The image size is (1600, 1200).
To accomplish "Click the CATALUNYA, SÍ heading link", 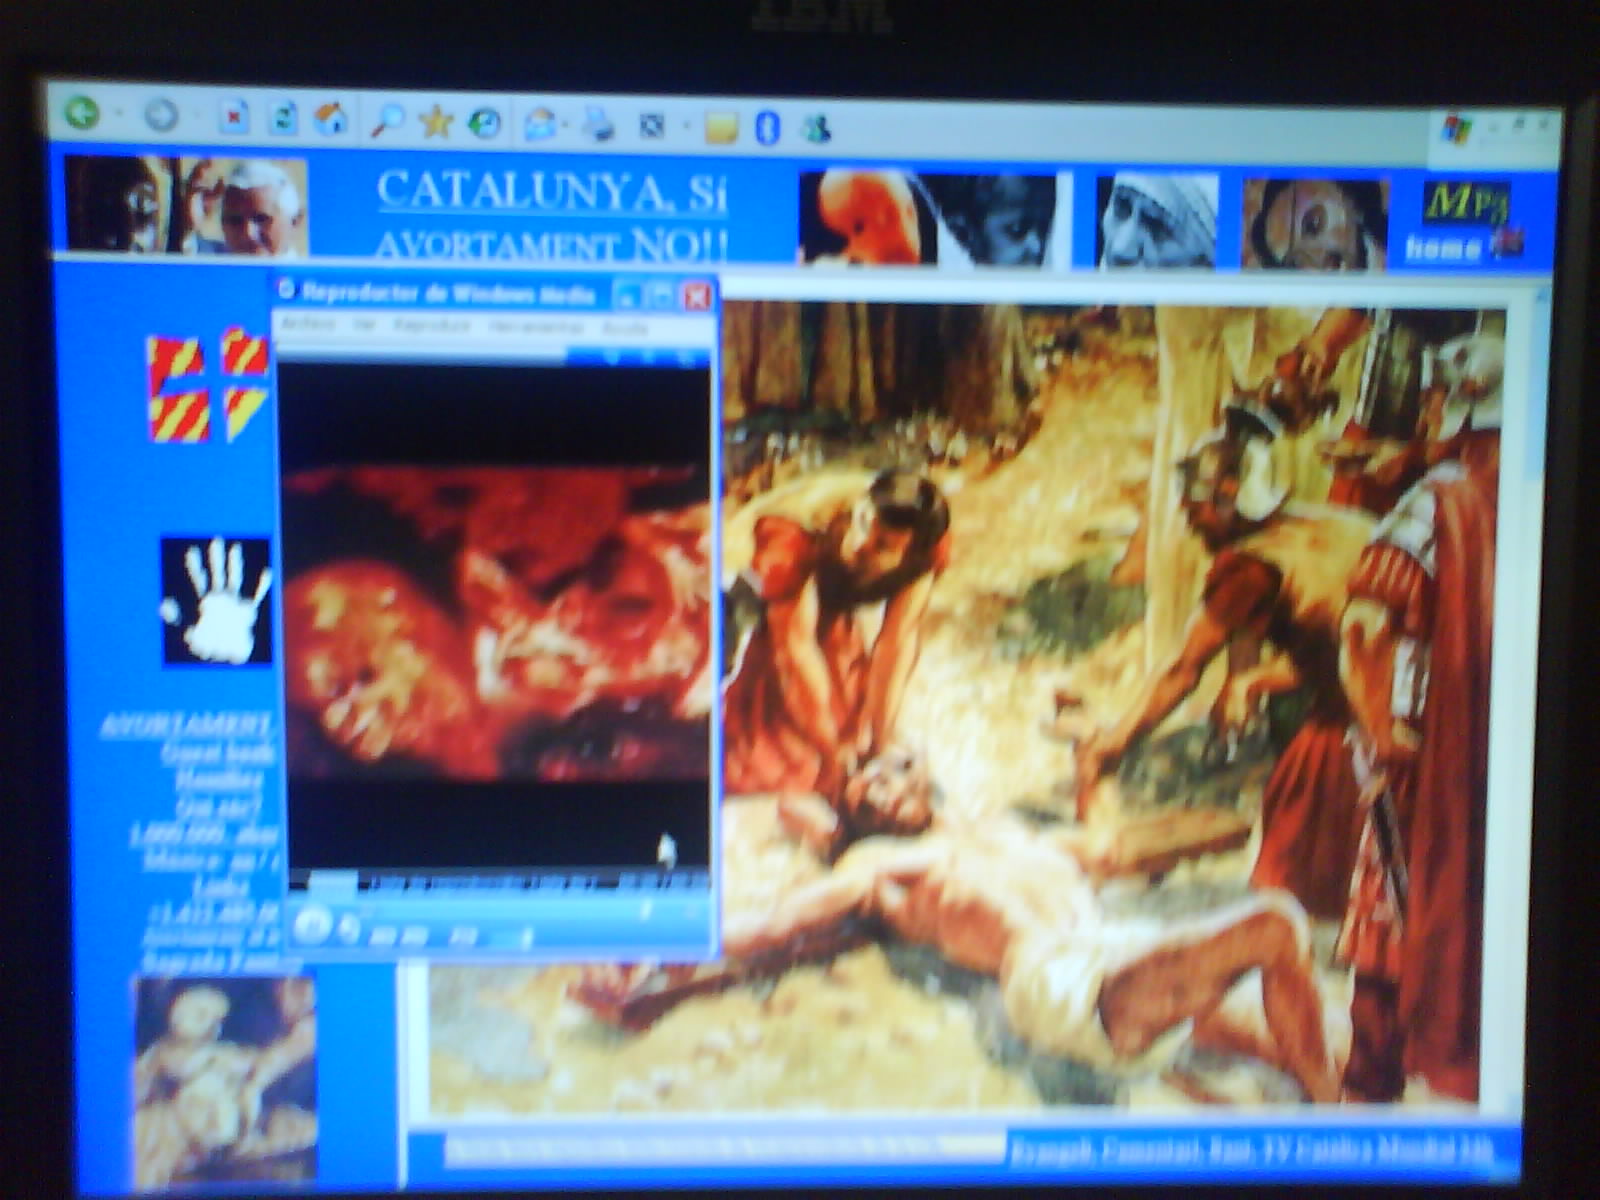I will click(551, 191).
